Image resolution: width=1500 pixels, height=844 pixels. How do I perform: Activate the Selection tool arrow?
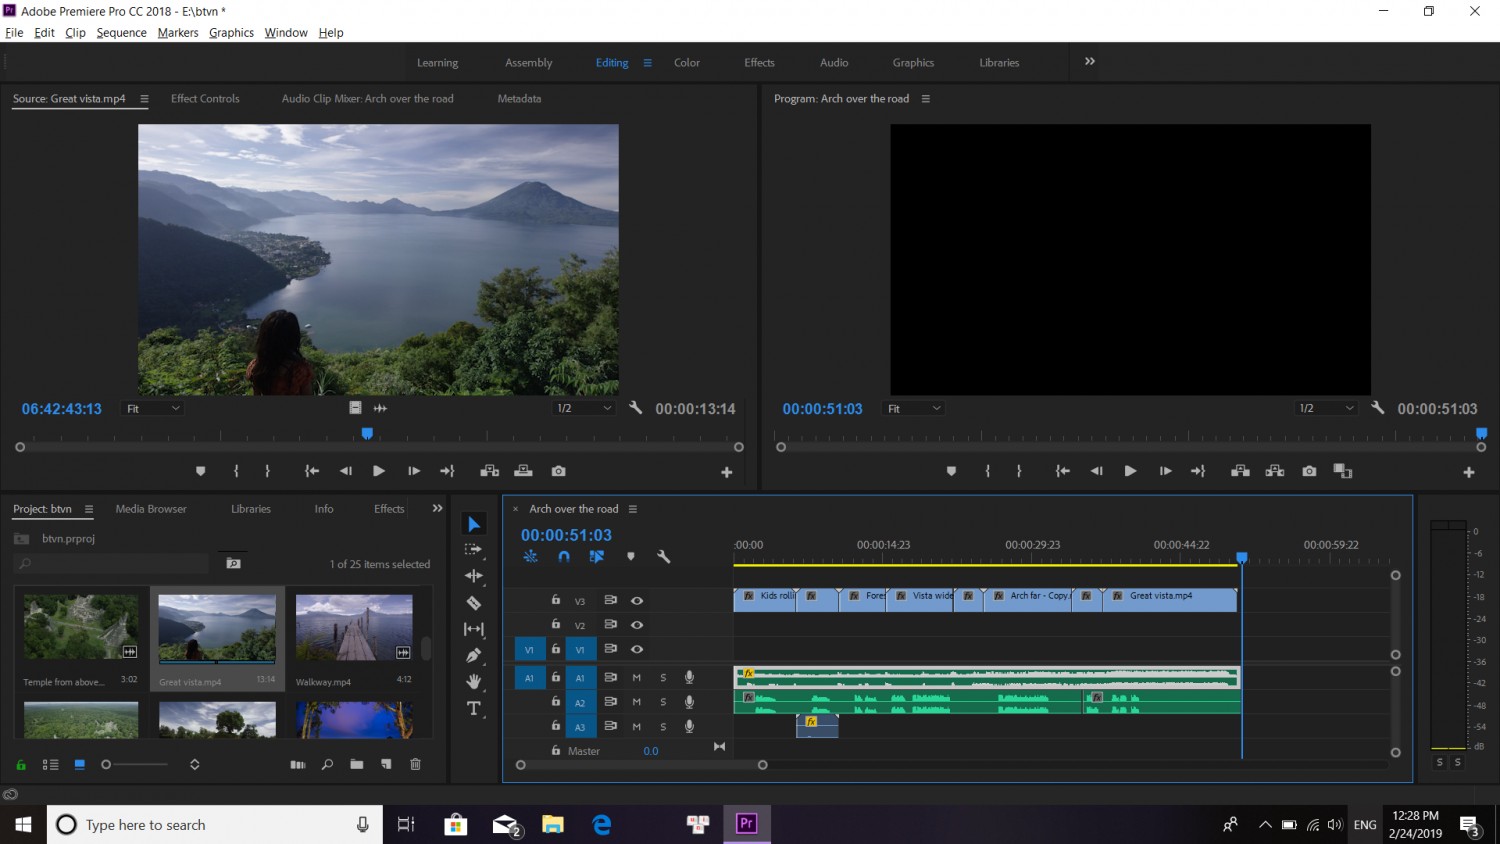click(474, 524)
